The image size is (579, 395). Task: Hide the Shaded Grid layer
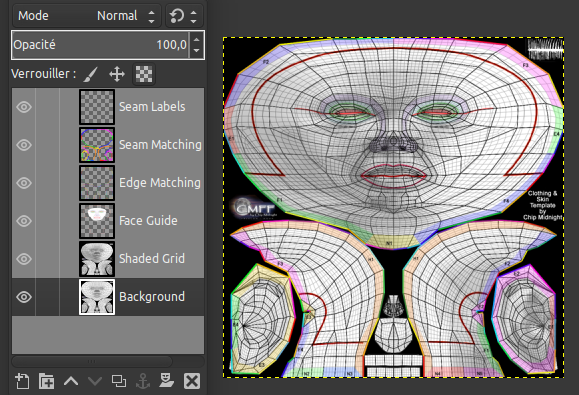(x=24, y=259)
